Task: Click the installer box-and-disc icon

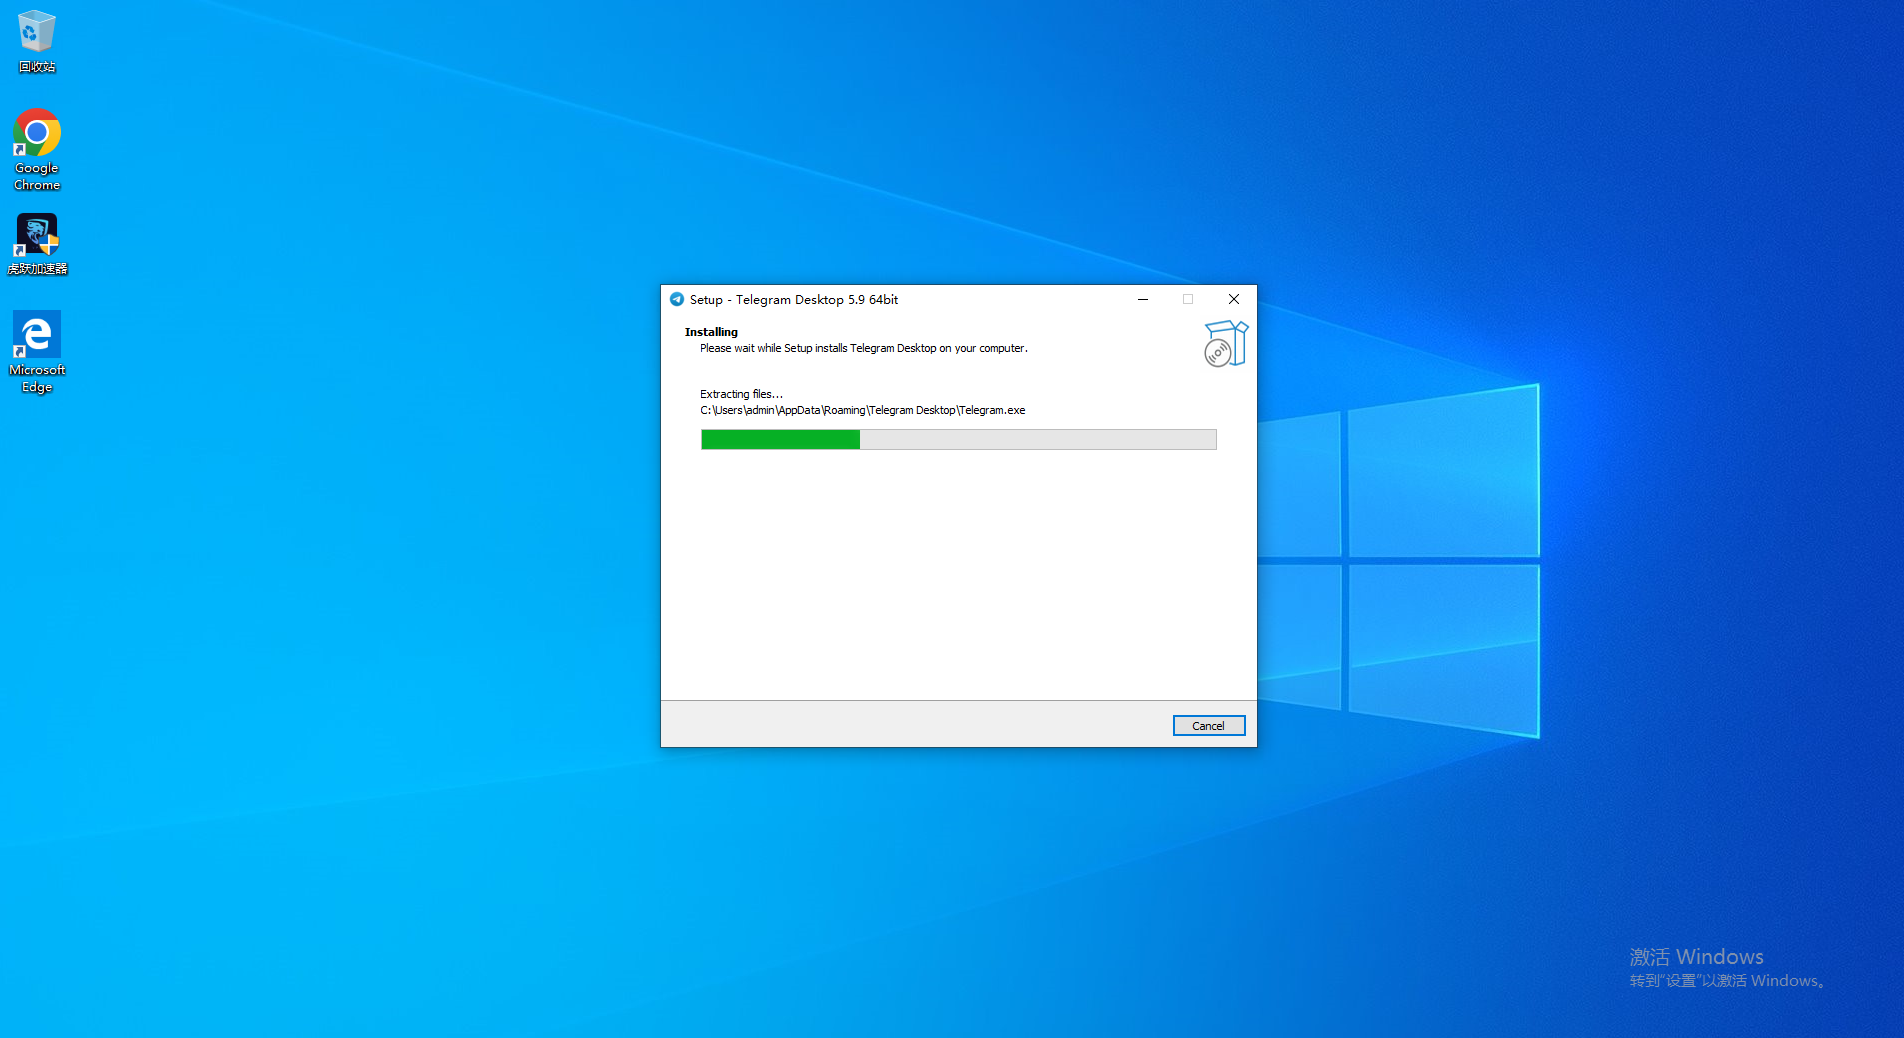Action: tap(1226, 344)
